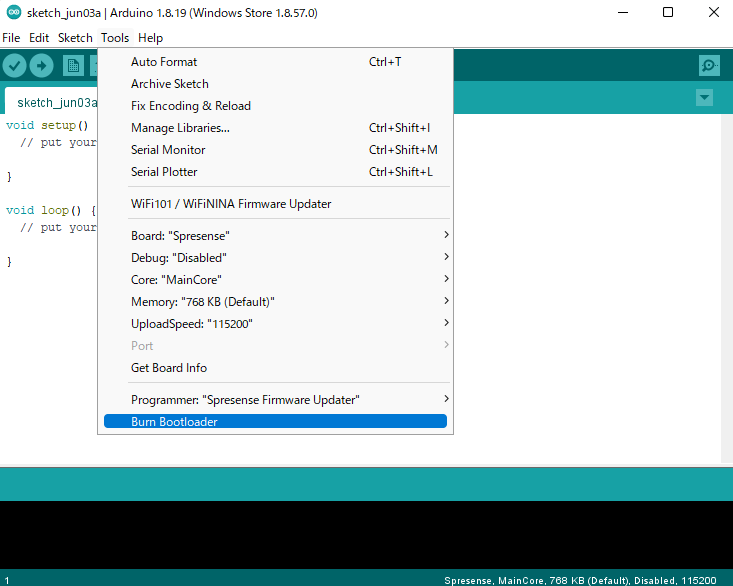Click the Upload arrow toolbar button

coord(42,65)
